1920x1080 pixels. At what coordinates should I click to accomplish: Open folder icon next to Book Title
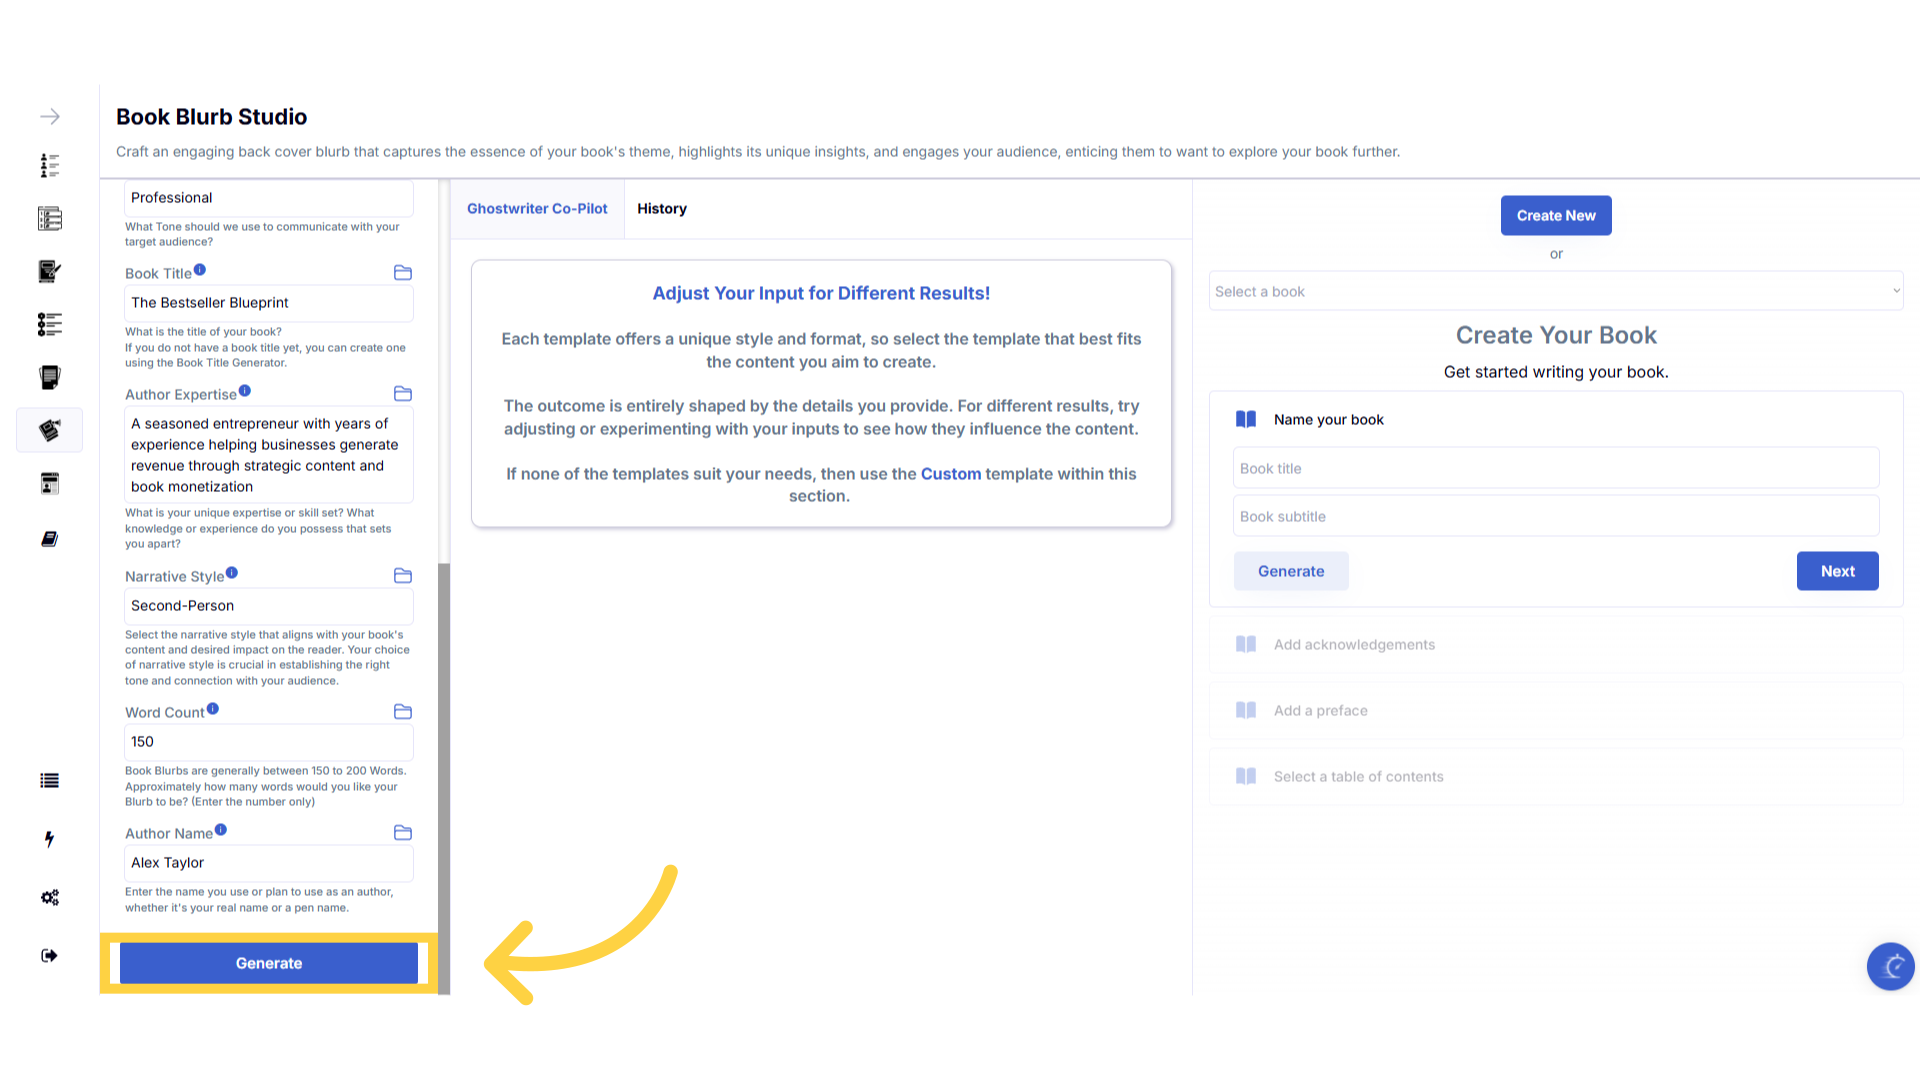(x=403, y=273)
